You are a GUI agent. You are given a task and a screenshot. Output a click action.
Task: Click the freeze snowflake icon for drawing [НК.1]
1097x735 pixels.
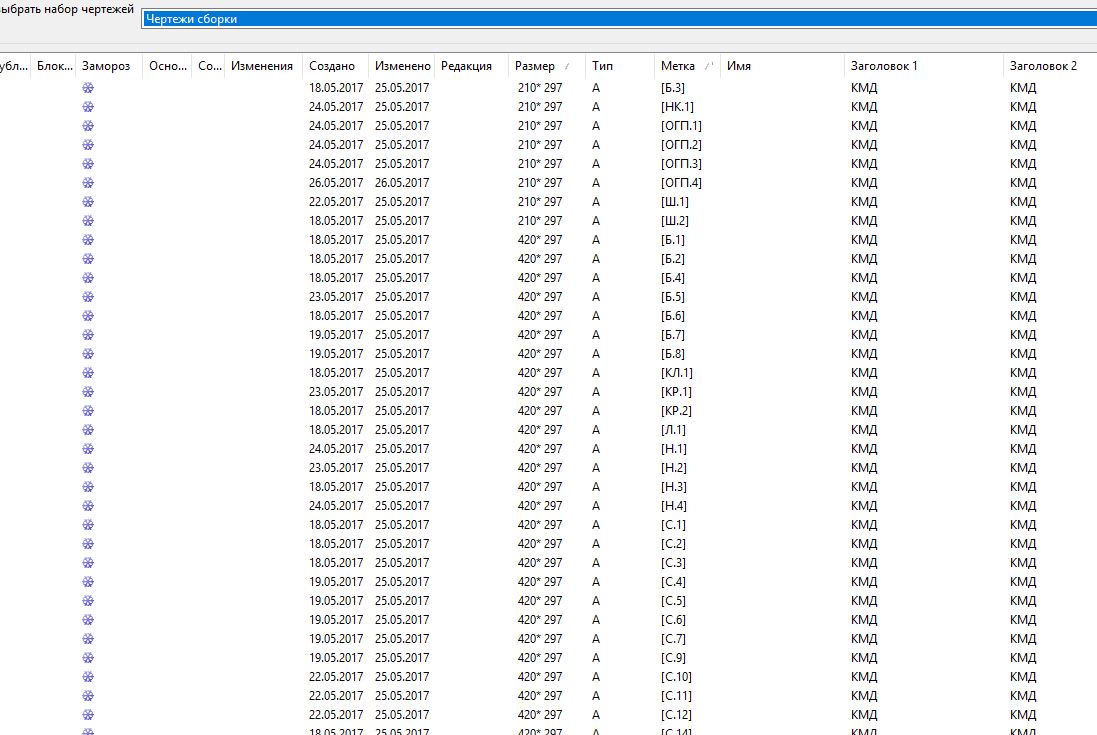pyautogui.click(x=88, y=107)
